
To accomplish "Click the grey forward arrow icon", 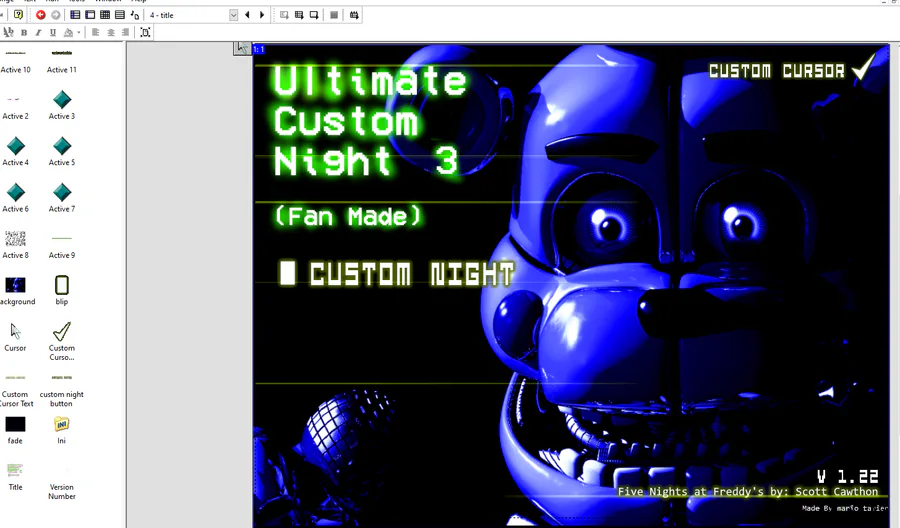I will click(56, 15).
